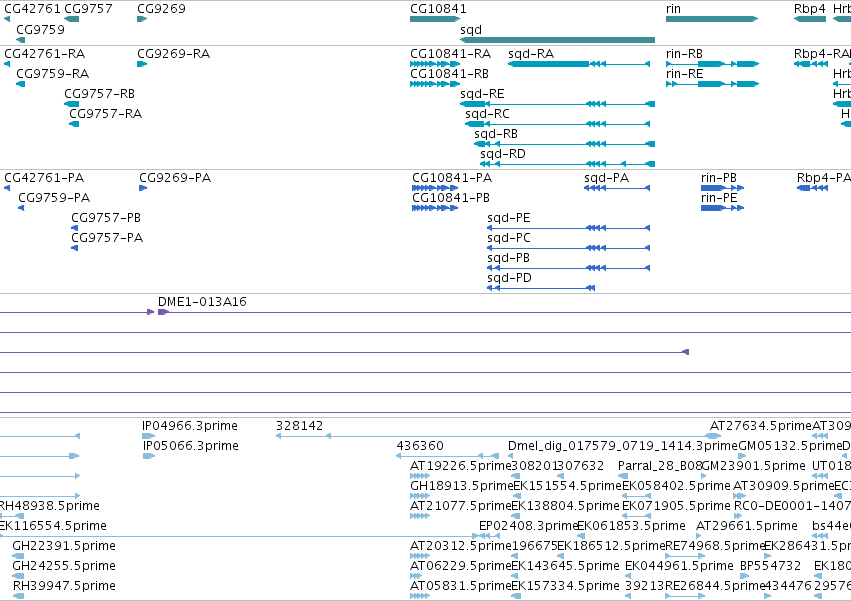Image resolution: width=851 pixels, height=601 pixels.
Task: Select the AT06229.5prime EST label
Action: (461, 566)
